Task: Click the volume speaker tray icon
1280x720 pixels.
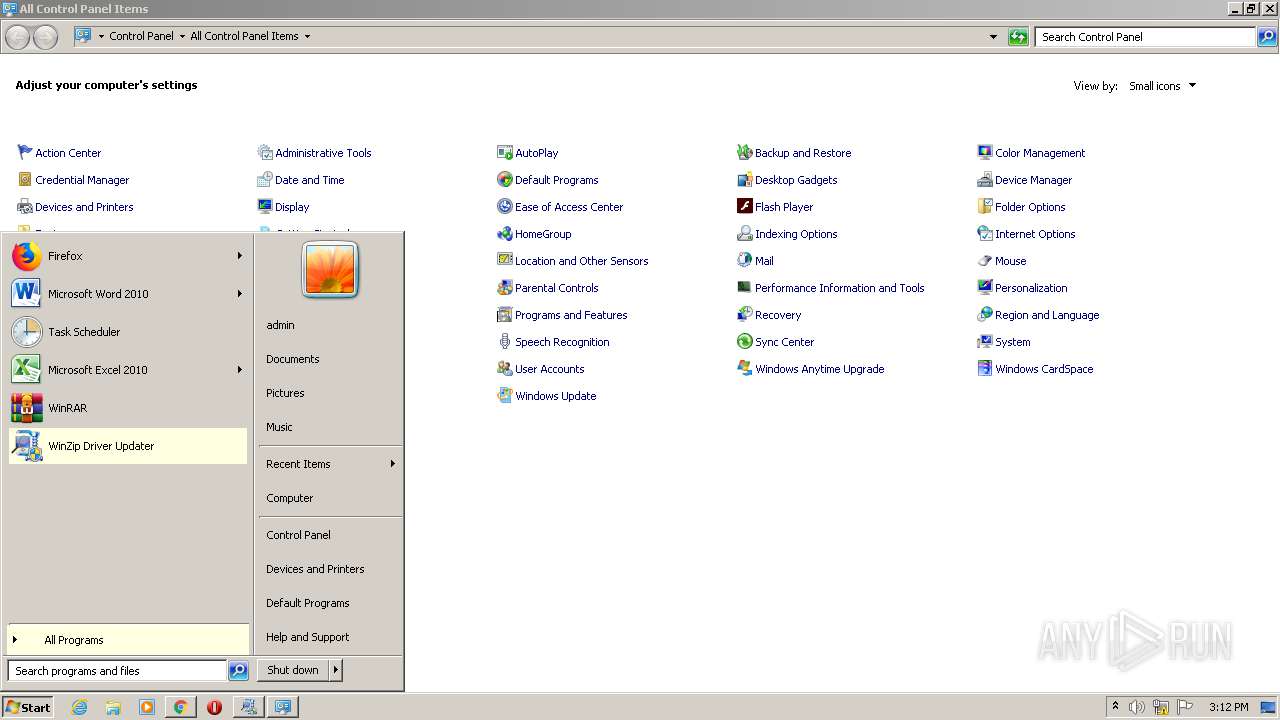Action: [x=1136, y=707]
